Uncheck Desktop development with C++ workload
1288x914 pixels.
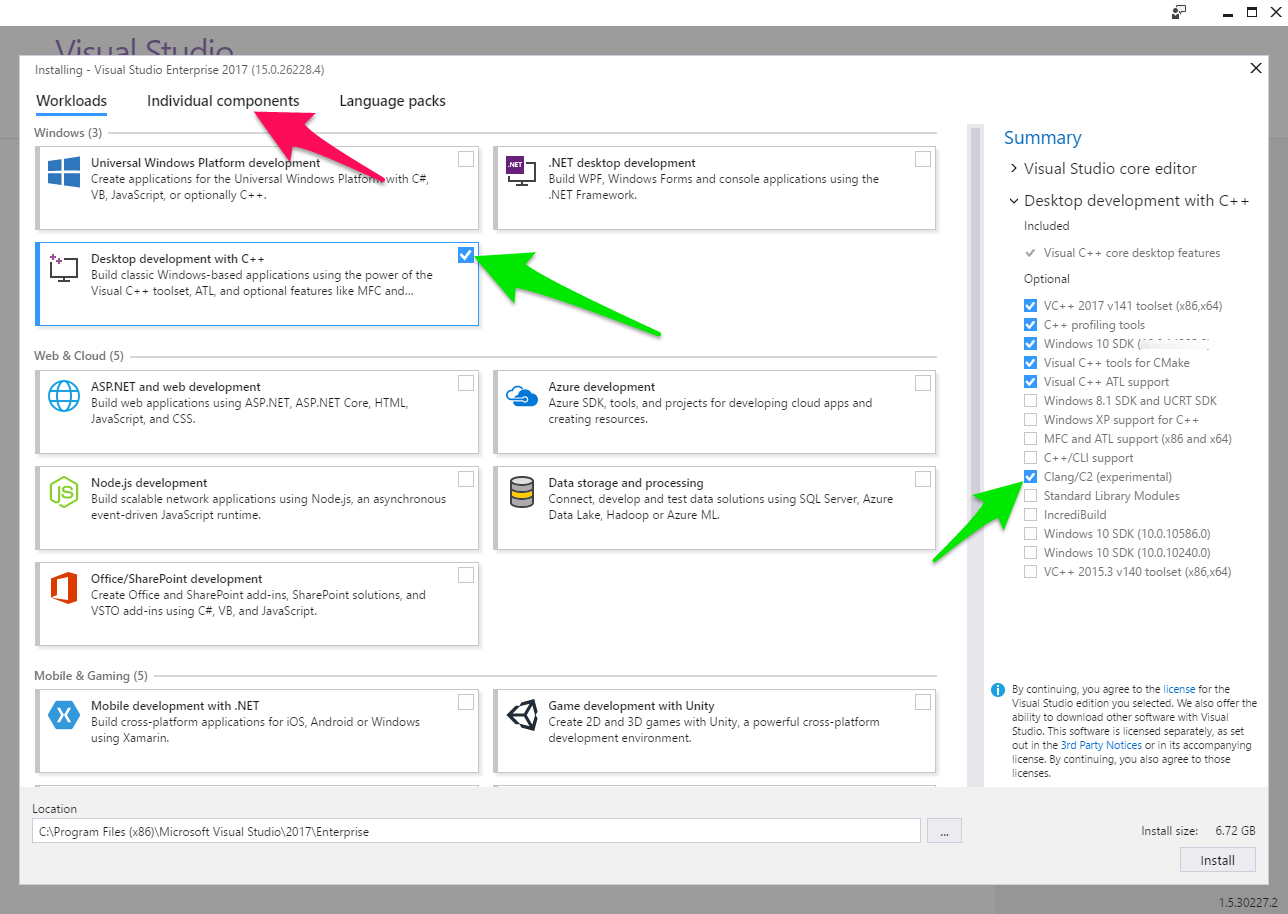[x=466, y=255]
